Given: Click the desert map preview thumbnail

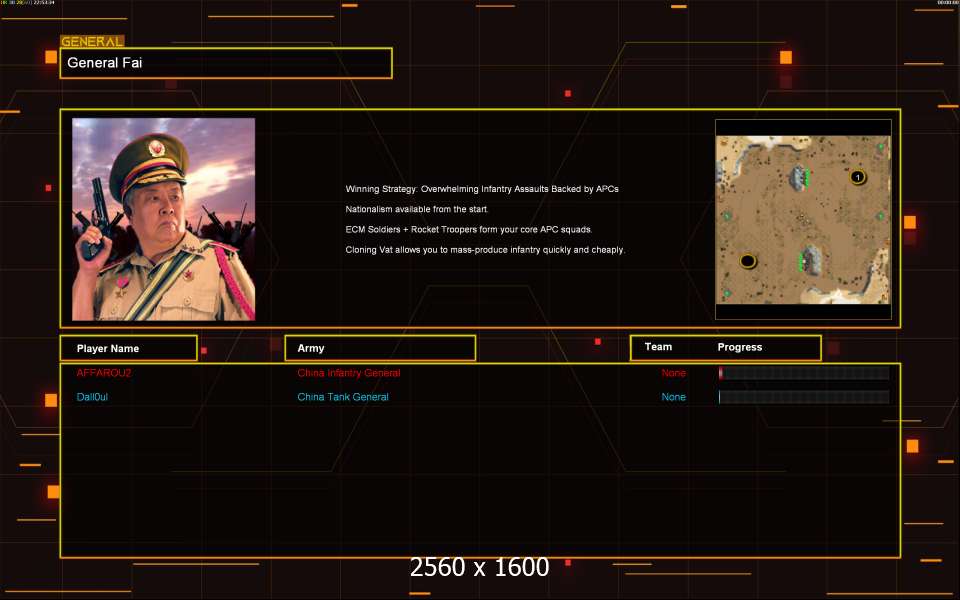Looking at the screenshot, I should (x=803, y=219).
